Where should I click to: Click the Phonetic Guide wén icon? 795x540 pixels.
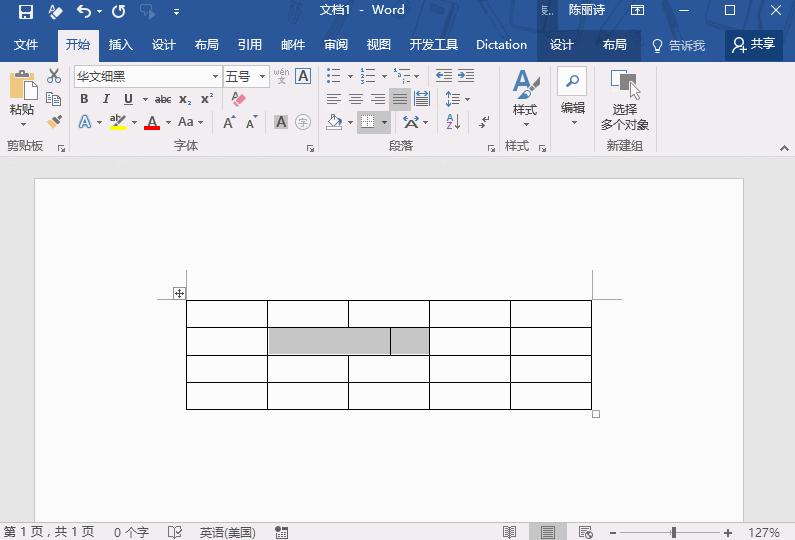tap(281, 76)
